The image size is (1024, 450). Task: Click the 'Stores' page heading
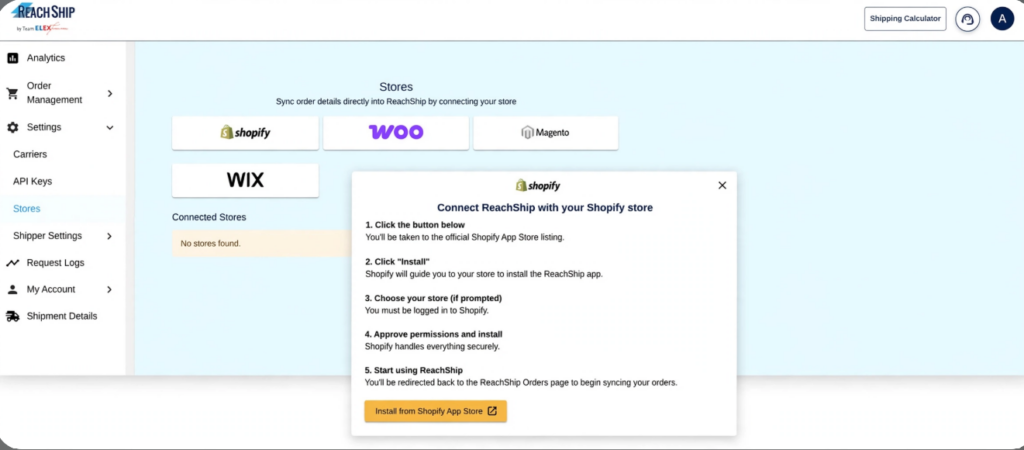(x=396, y=87)
